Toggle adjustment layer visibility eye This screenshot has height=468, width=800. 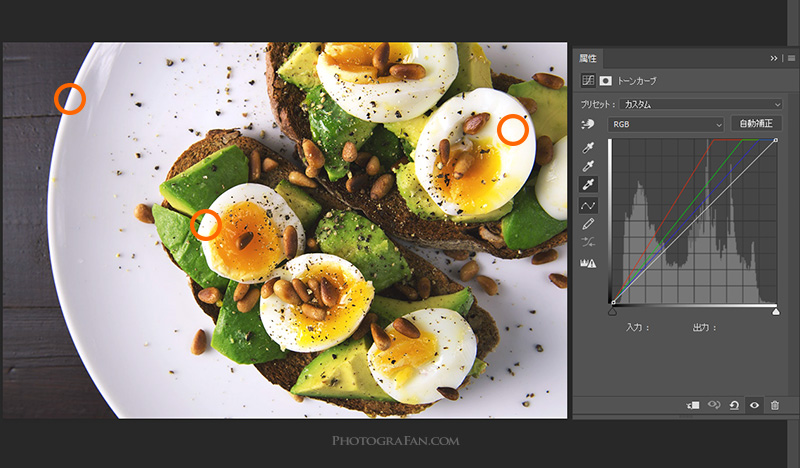(x=754, y=405)
